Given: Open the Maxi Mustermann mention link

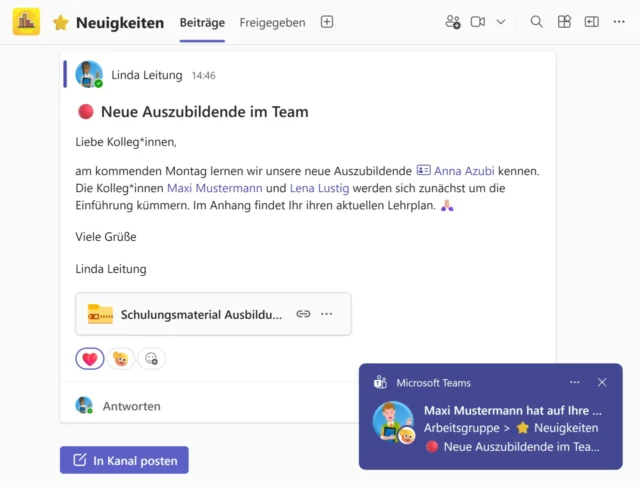Looking at the screenshot, I should pyautogui.click(x=215, y=188).
